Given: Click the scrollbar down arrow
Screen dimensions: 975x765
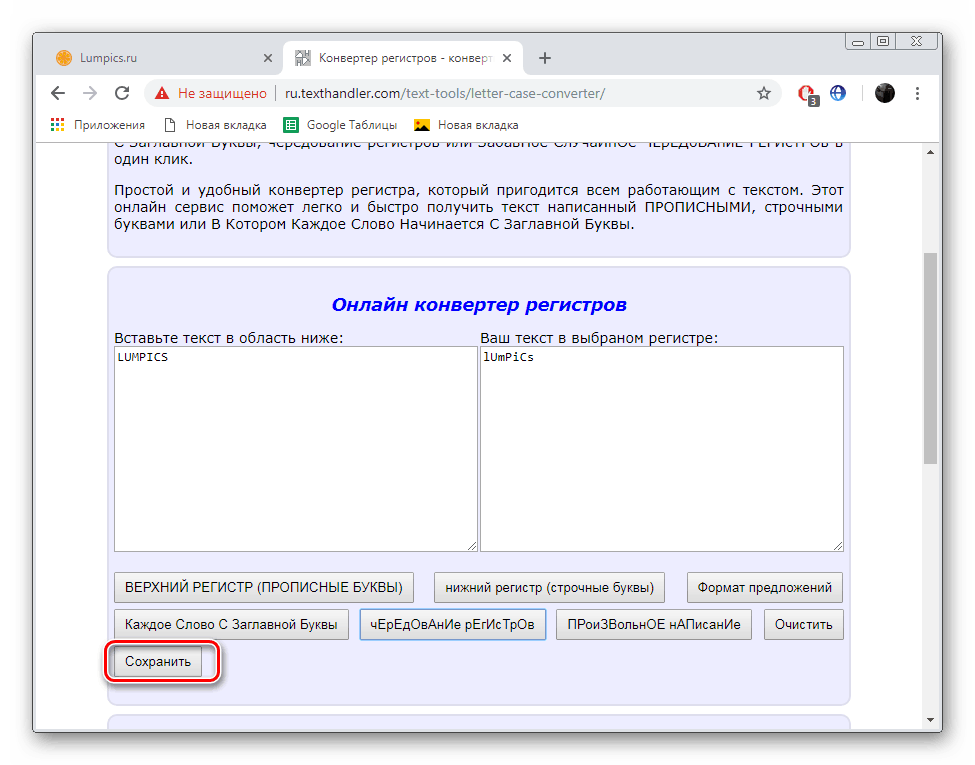Looking at the screenshot, I should click(930, 720).
